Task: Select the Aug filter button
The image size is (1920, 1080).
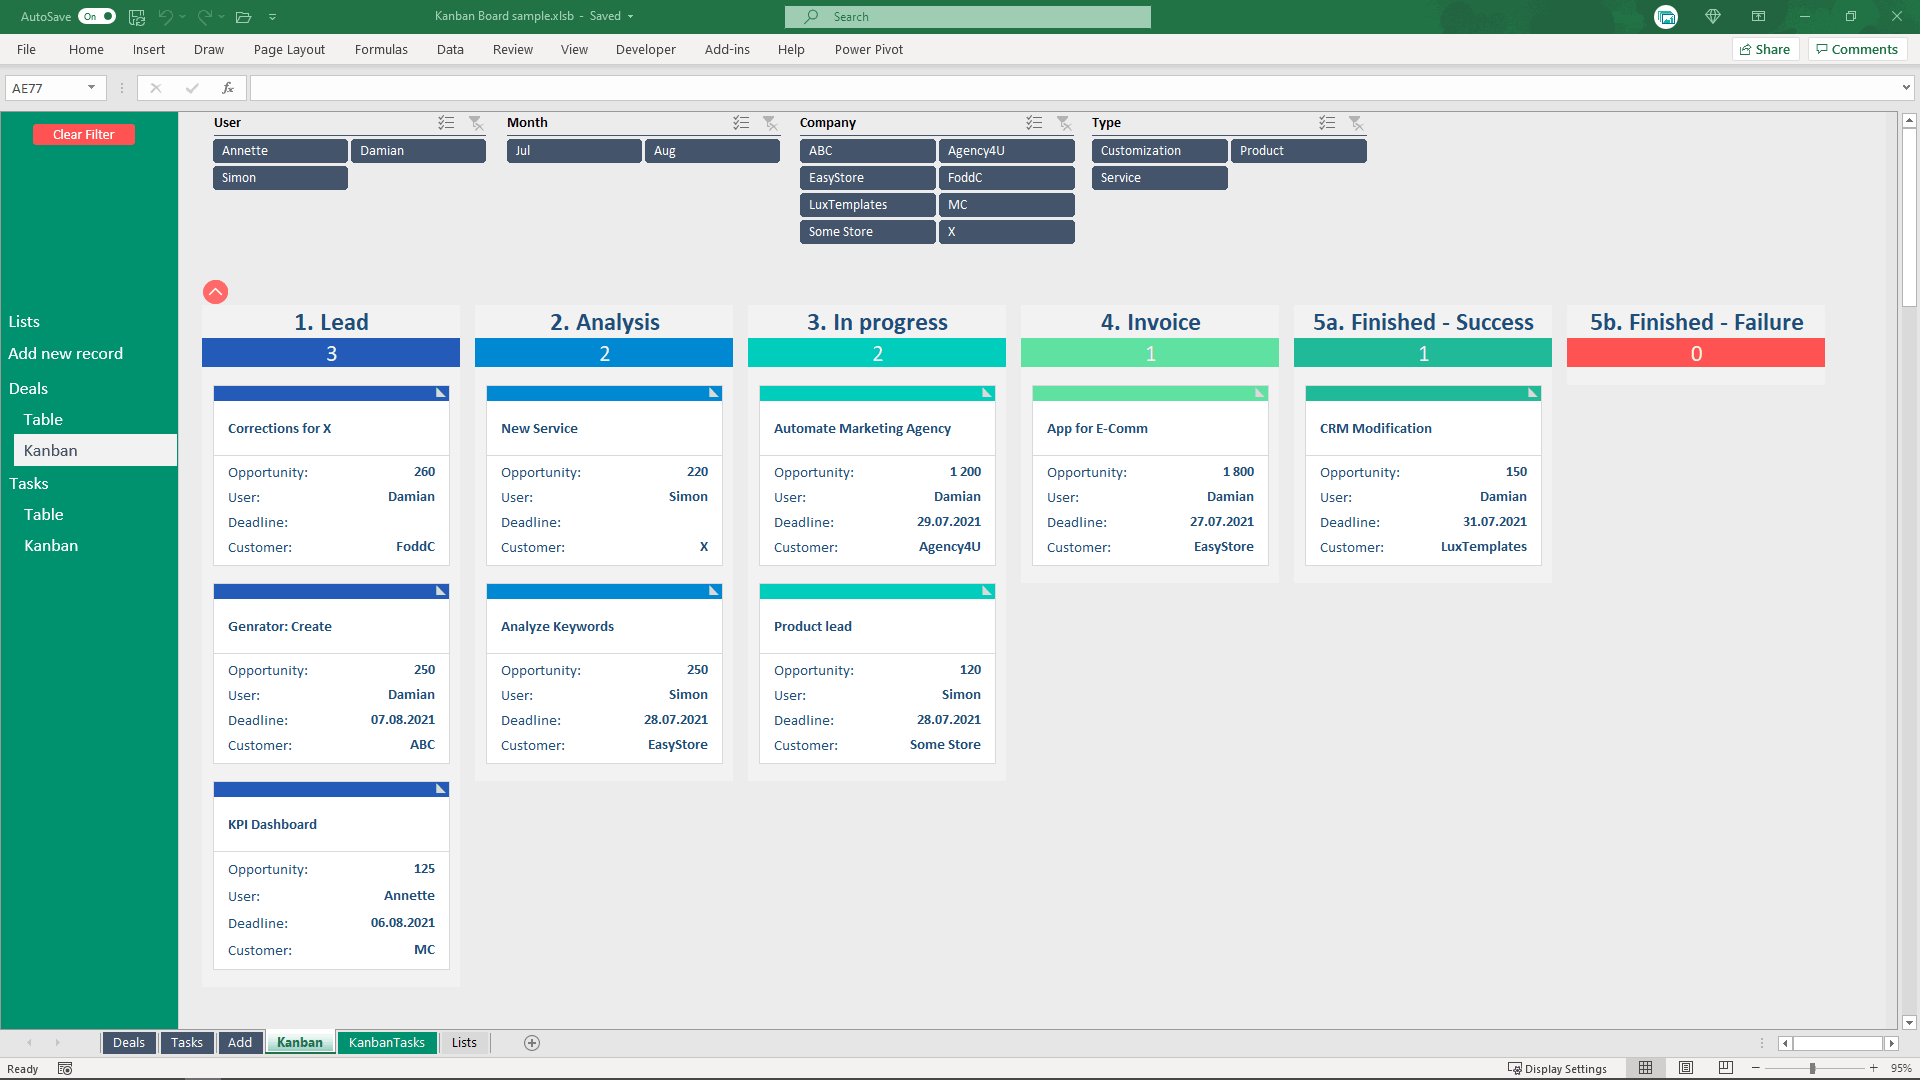Action: coord(665,149)
